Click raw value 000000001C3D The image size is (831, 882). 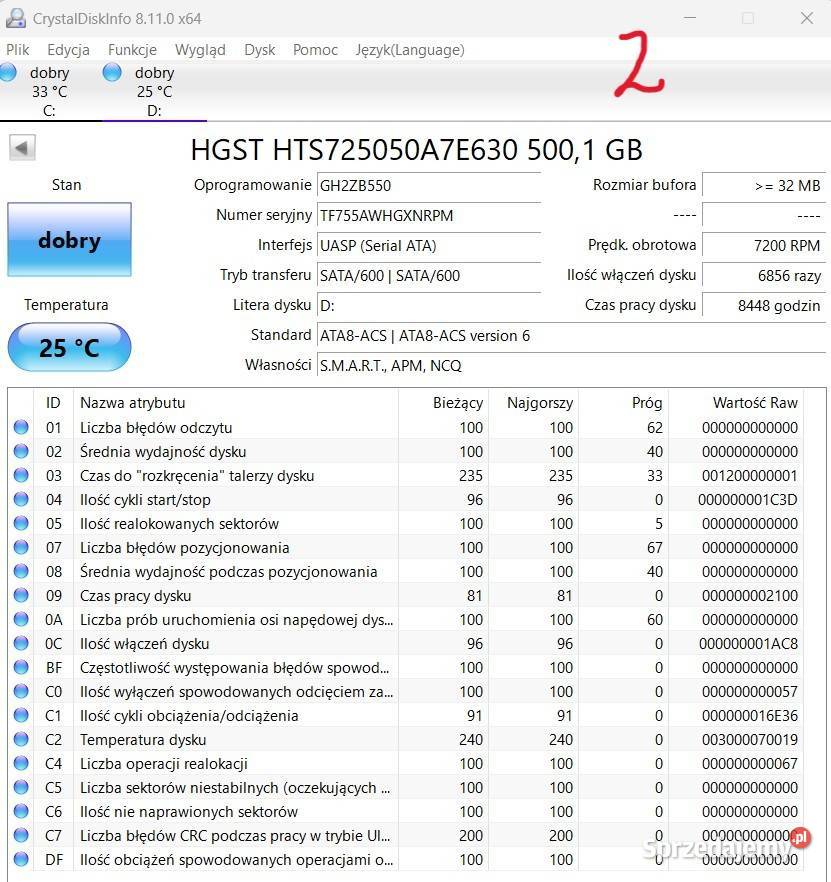point(748,500)
